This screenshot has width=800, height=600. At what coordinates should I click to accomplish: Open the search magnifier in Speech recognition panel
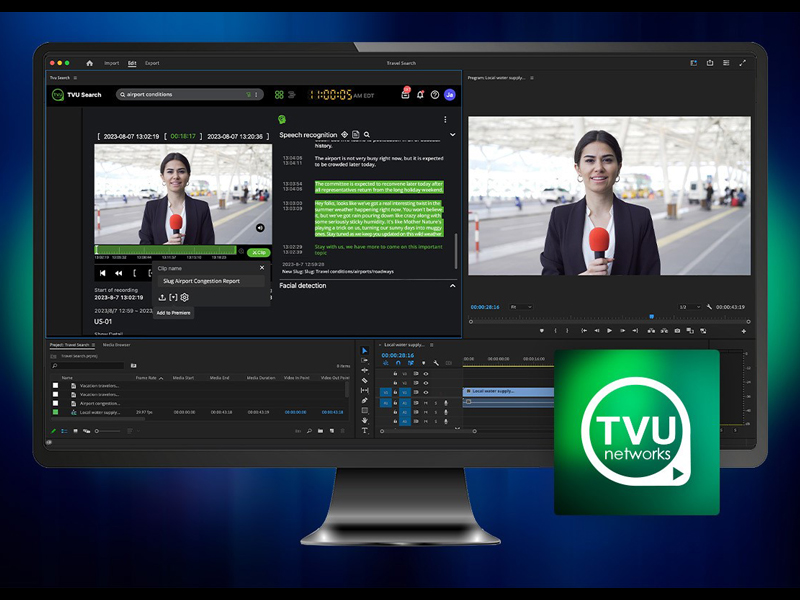[366, 135]
